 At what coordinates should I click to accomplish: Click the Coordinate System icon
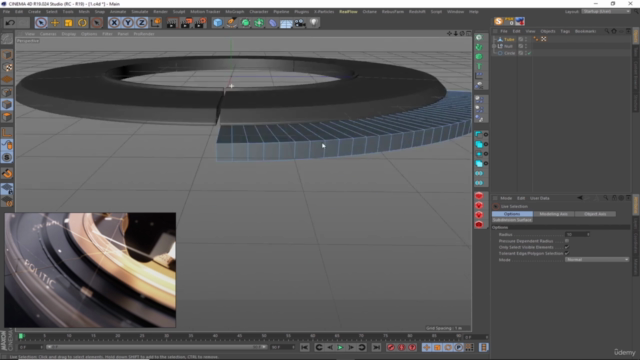tap(156, 23)
